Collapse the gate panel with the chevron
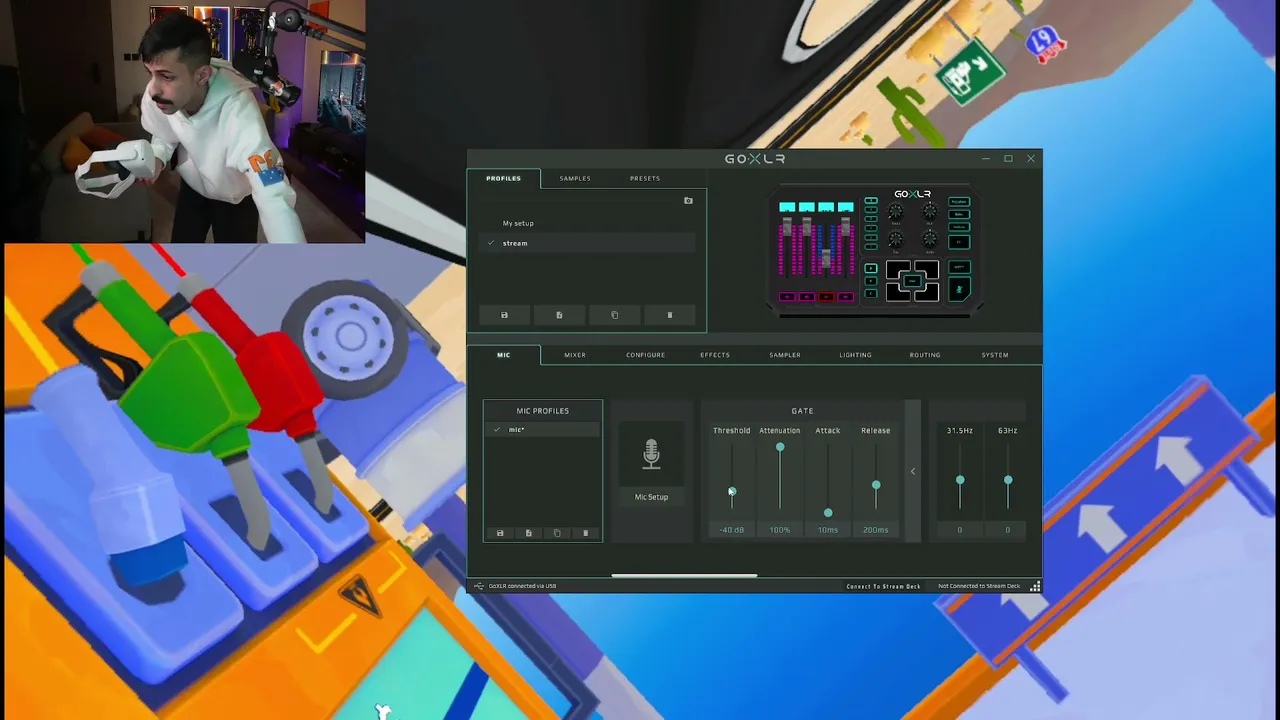The height and width of the screenshot is (720, 1280). pos(912,471)
